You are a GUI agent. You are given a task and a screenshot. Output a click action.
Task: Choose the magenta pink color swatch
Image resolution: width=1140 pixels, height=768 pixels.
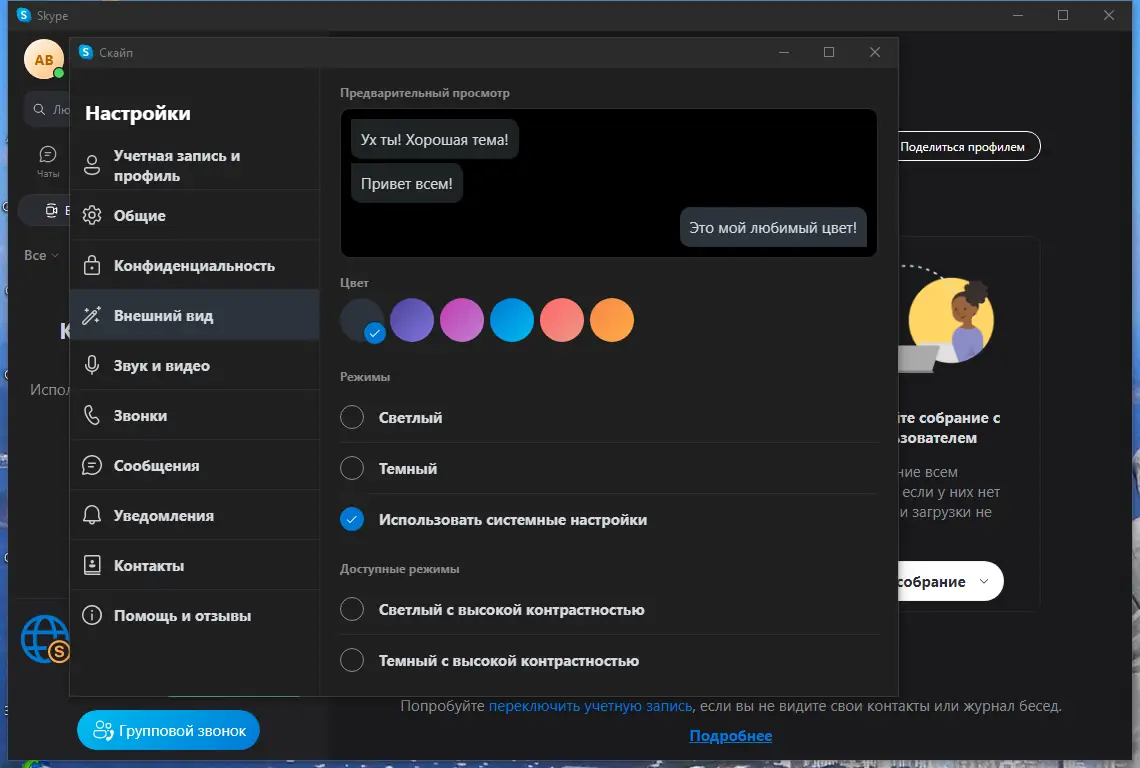coord(462,320)
